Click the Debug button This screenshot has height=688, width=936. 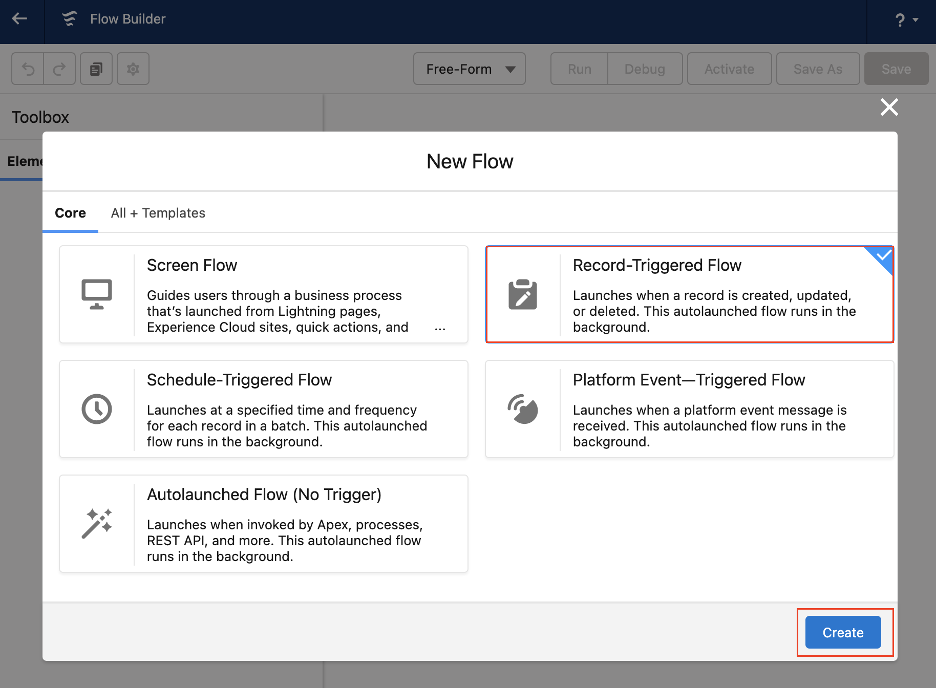(645, 68)
